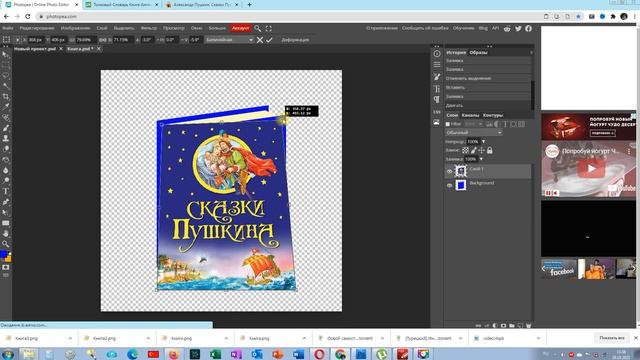
Task: Click the foreground blue color swatch
Action: click(x=4, y=255)
